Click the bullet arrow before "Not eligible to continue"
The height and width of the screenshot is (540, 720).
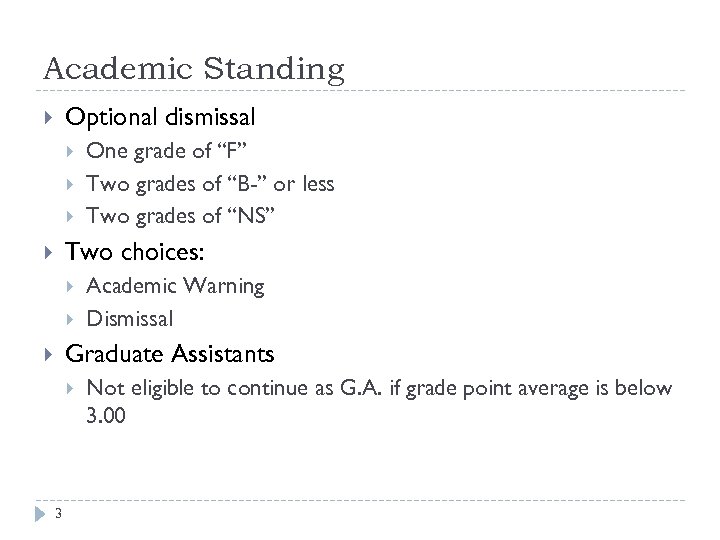pyautogui.click(x=70, y=388)
